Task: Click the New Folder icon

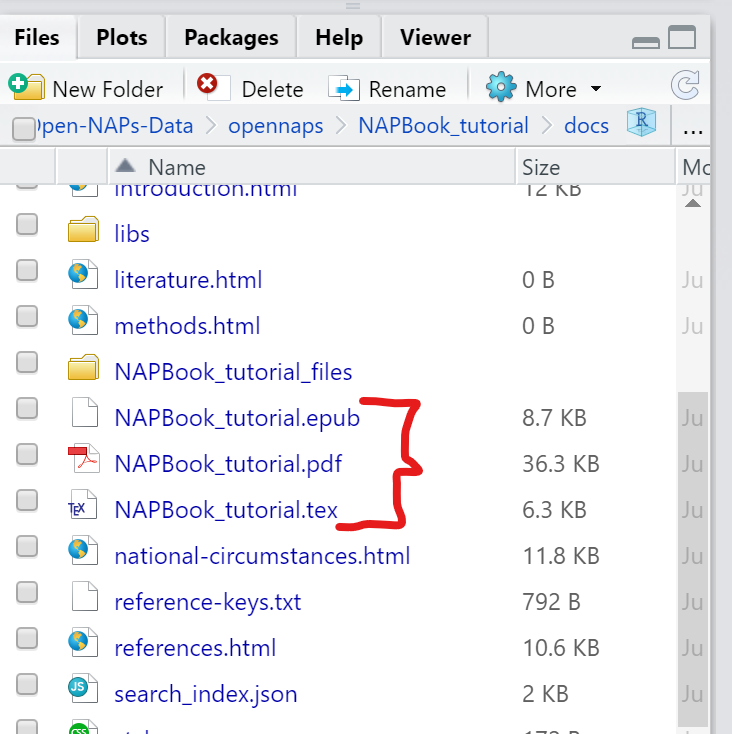Action: click(x=26, y=88)
